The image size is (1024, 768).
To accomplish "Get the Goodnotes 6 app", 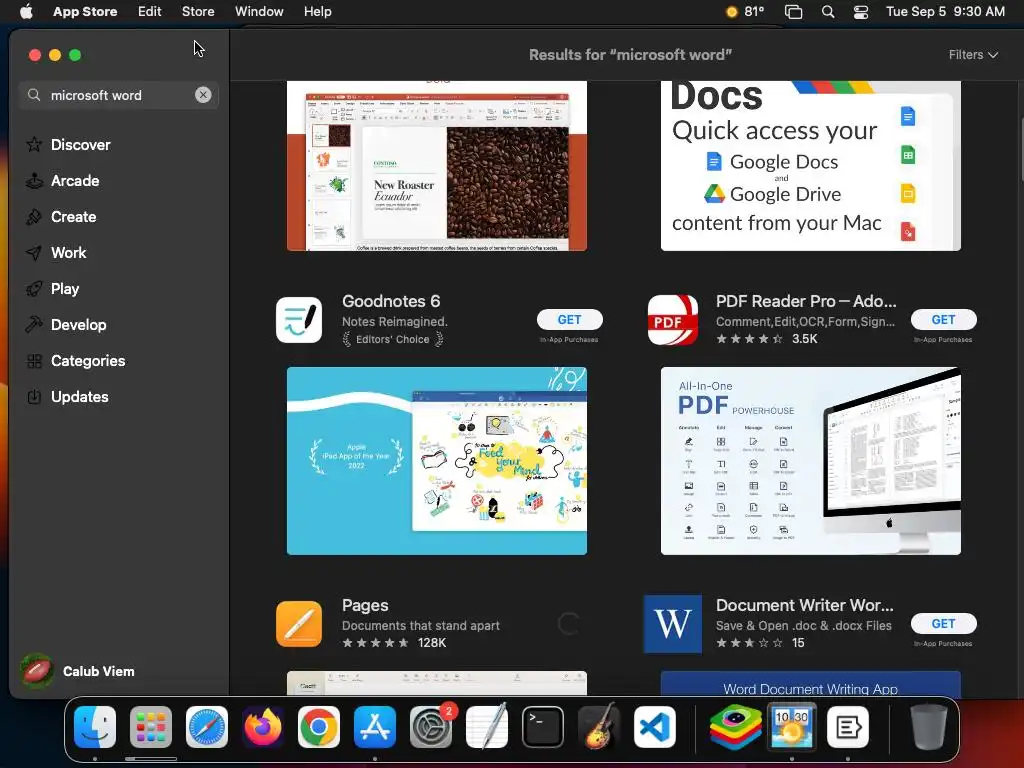I will 569,319.
